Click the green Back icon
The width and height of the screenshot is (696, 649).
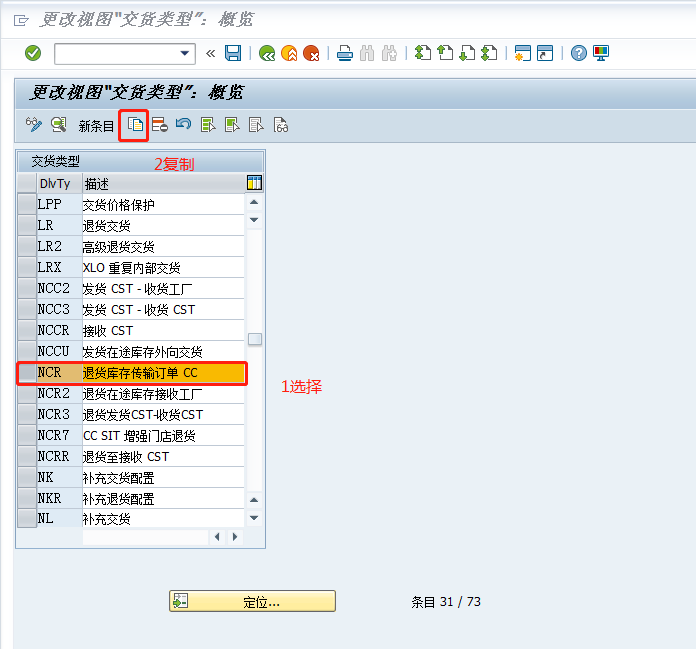pyautogui.click(x=267, y=53)
